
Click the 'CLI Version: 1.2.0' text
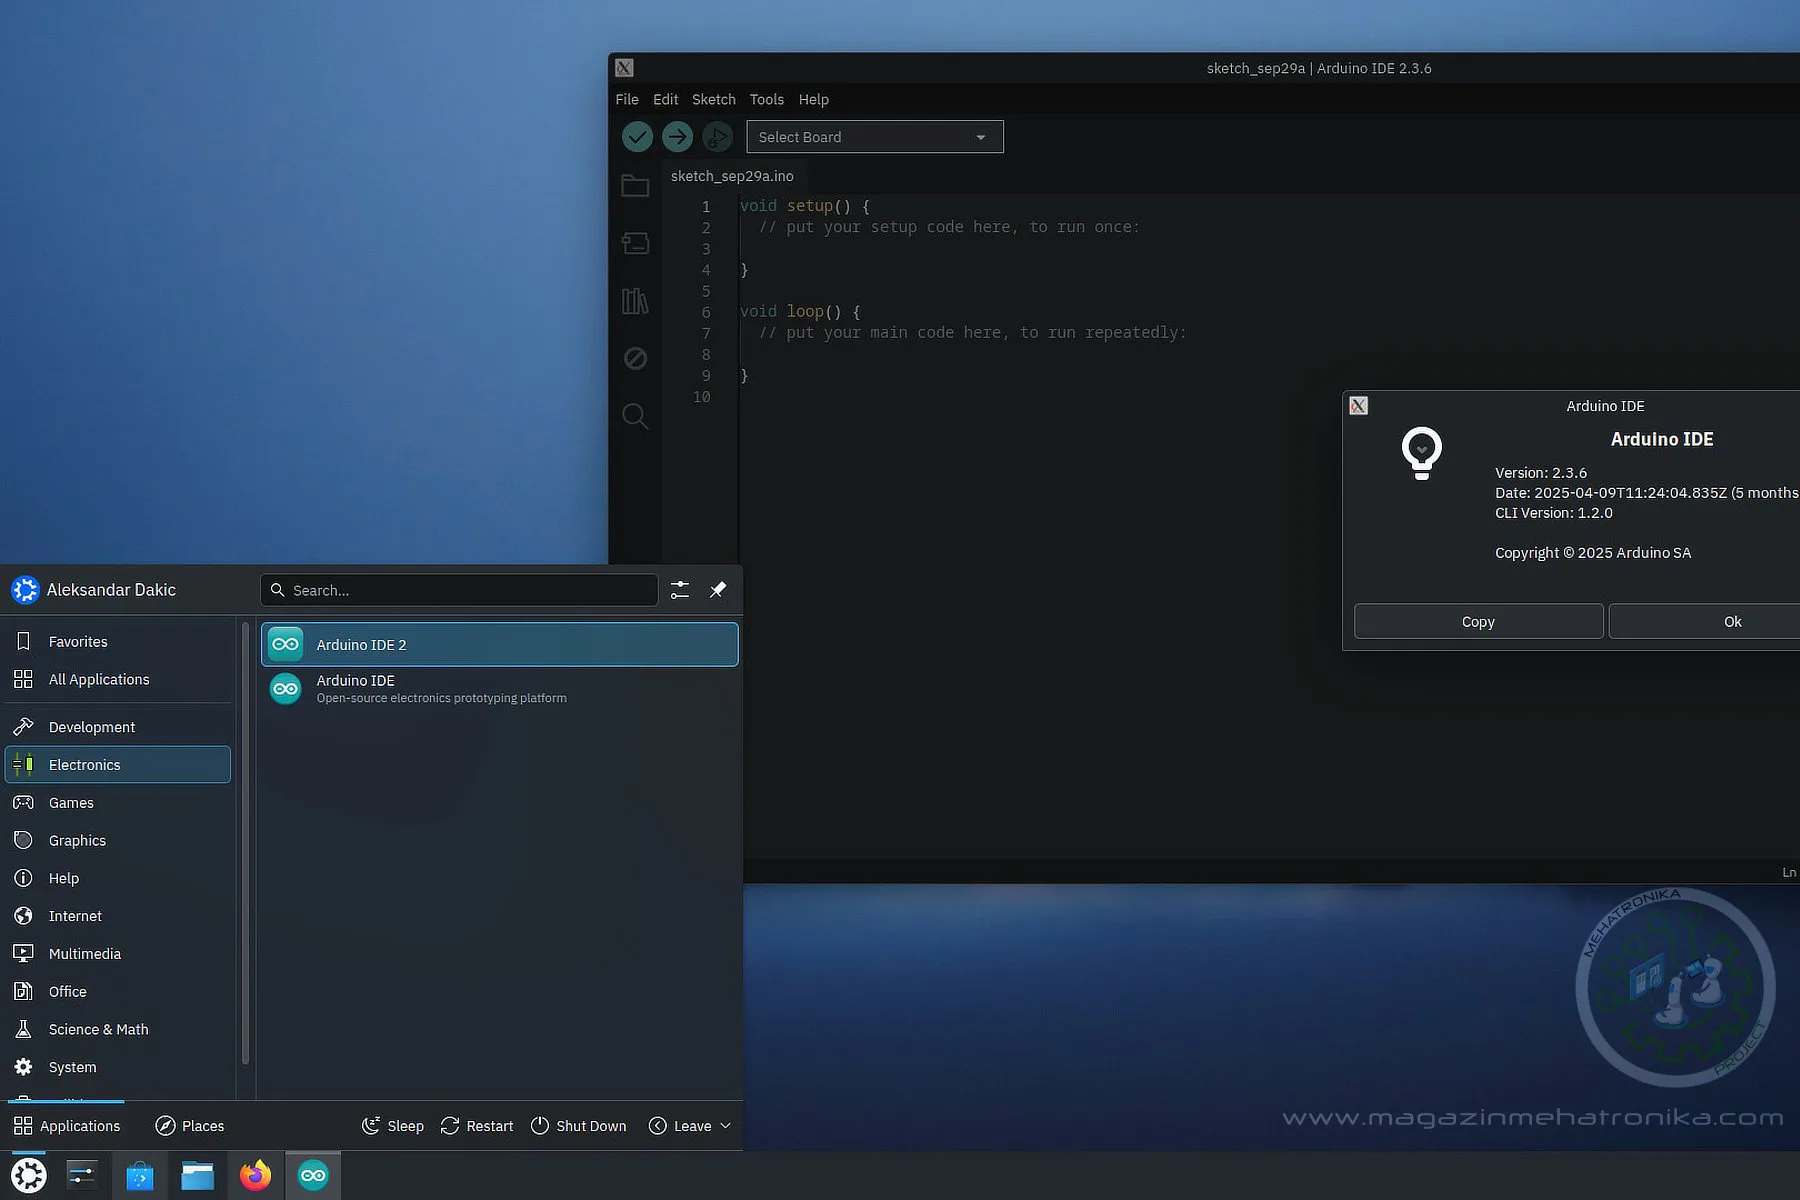tap(1554, 513)
